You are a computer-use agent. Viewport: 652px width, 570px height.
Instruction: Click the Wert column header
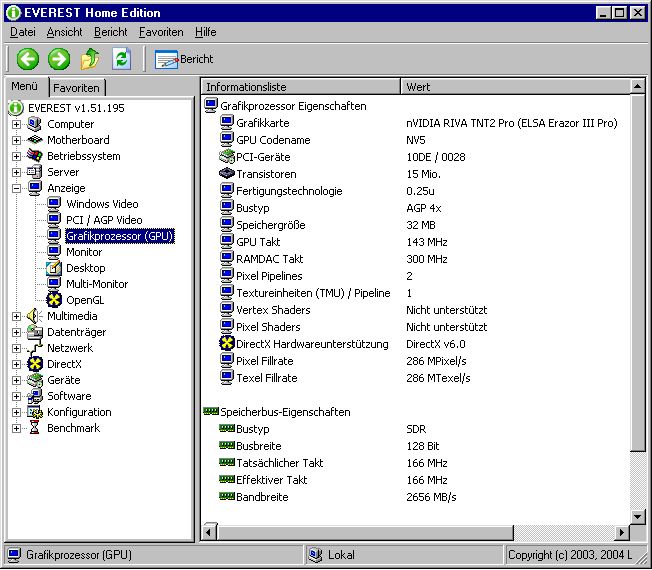pos(516,87)
